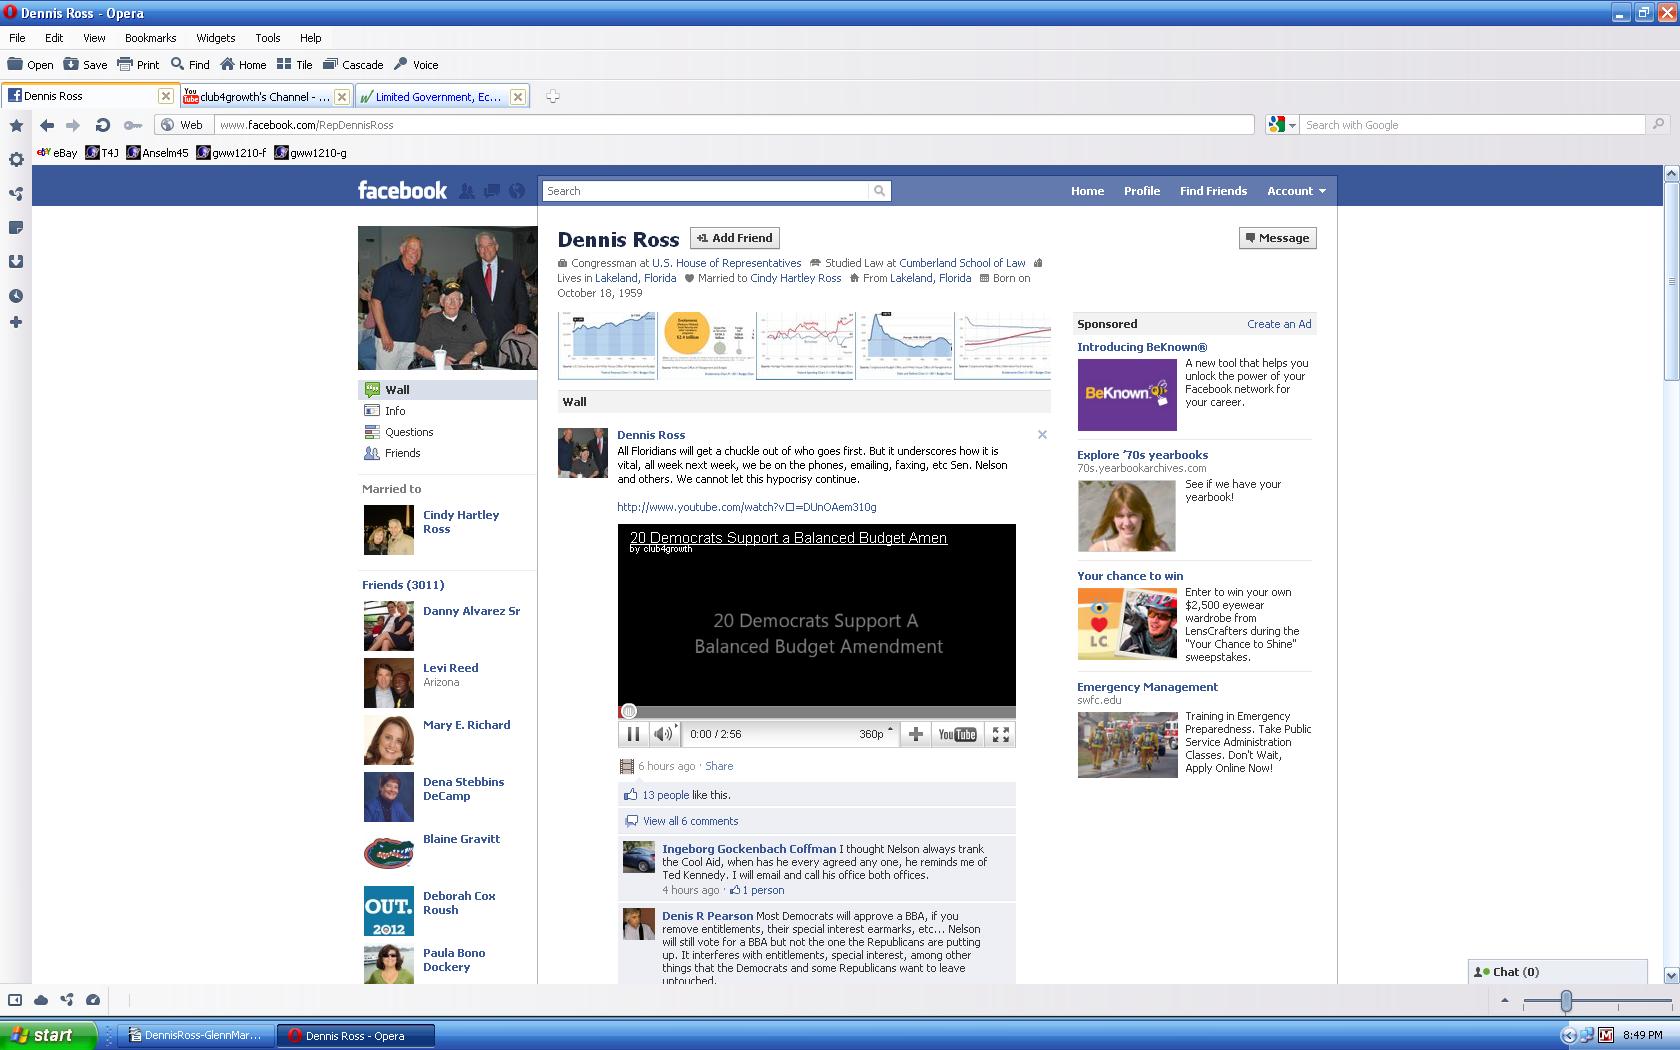Reload the current page
The image size is (1680, 1050).
[x=102, y=125]
